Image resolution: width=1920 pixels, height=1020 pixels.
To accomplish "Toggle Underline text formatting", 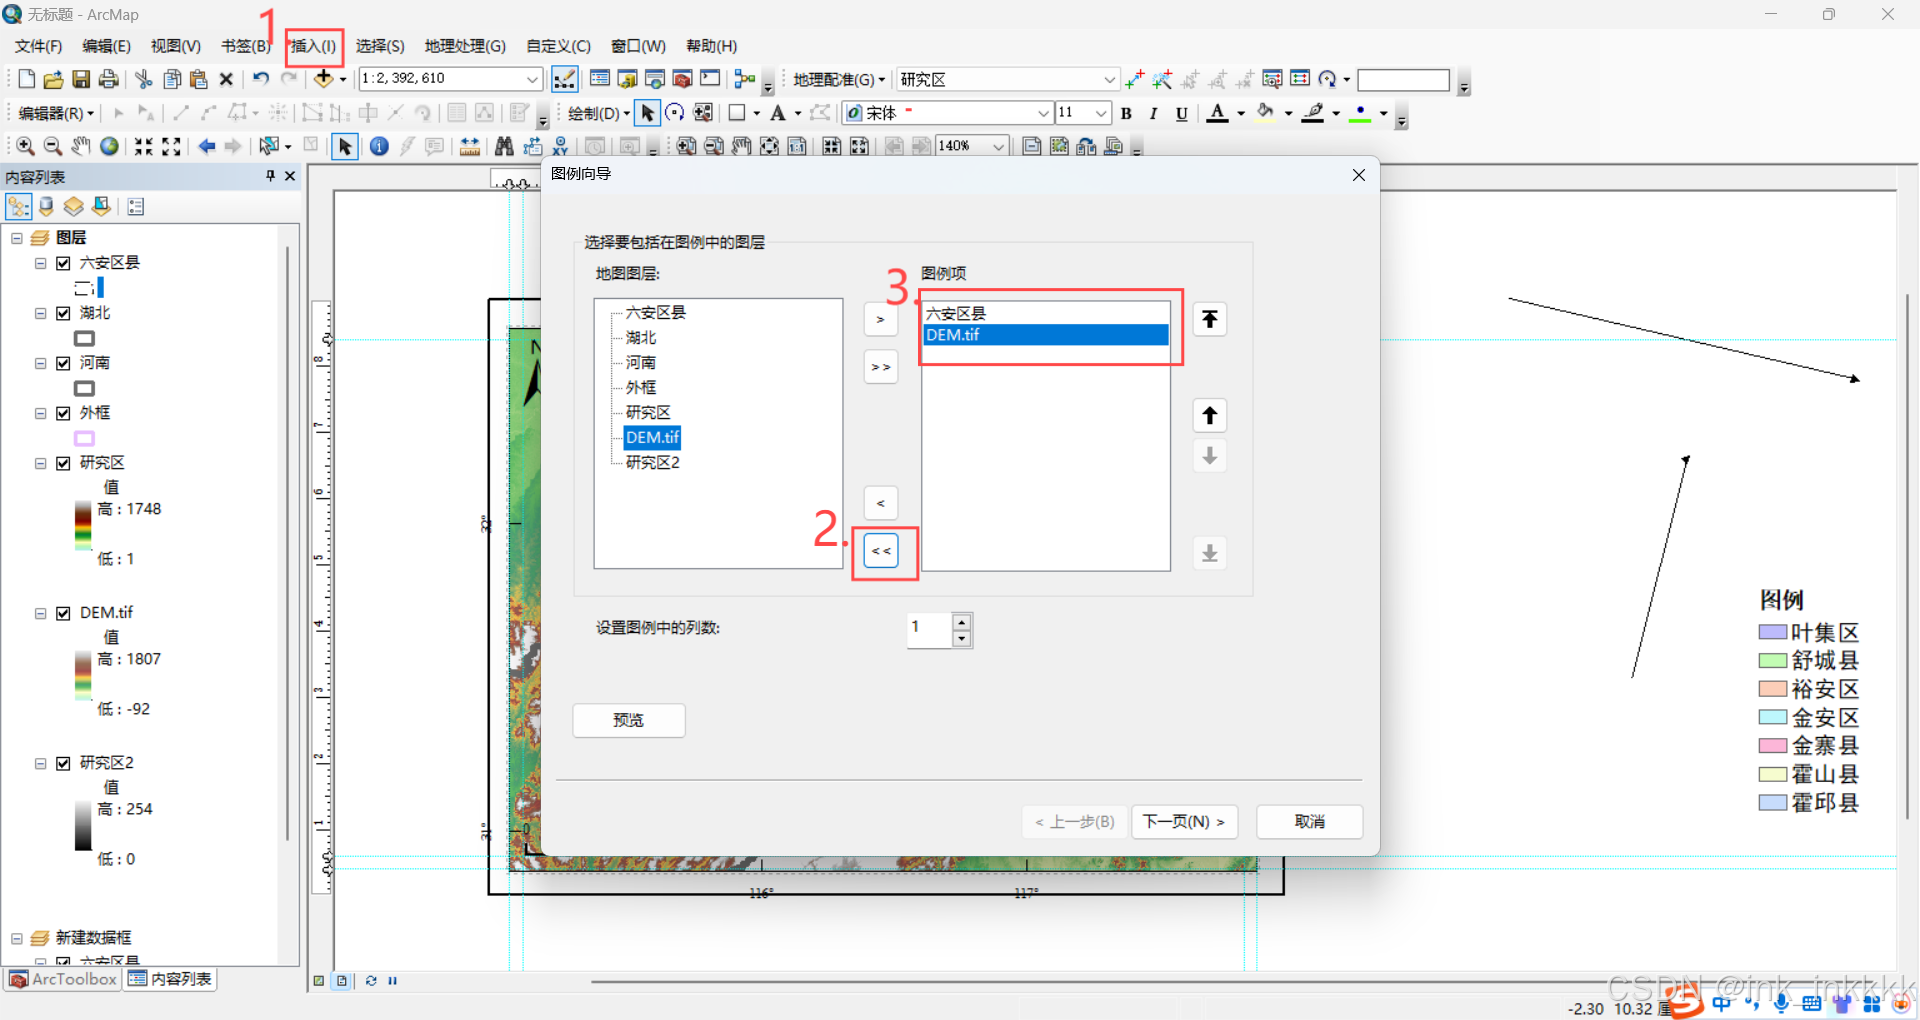I will click(x=1181, y=113).
